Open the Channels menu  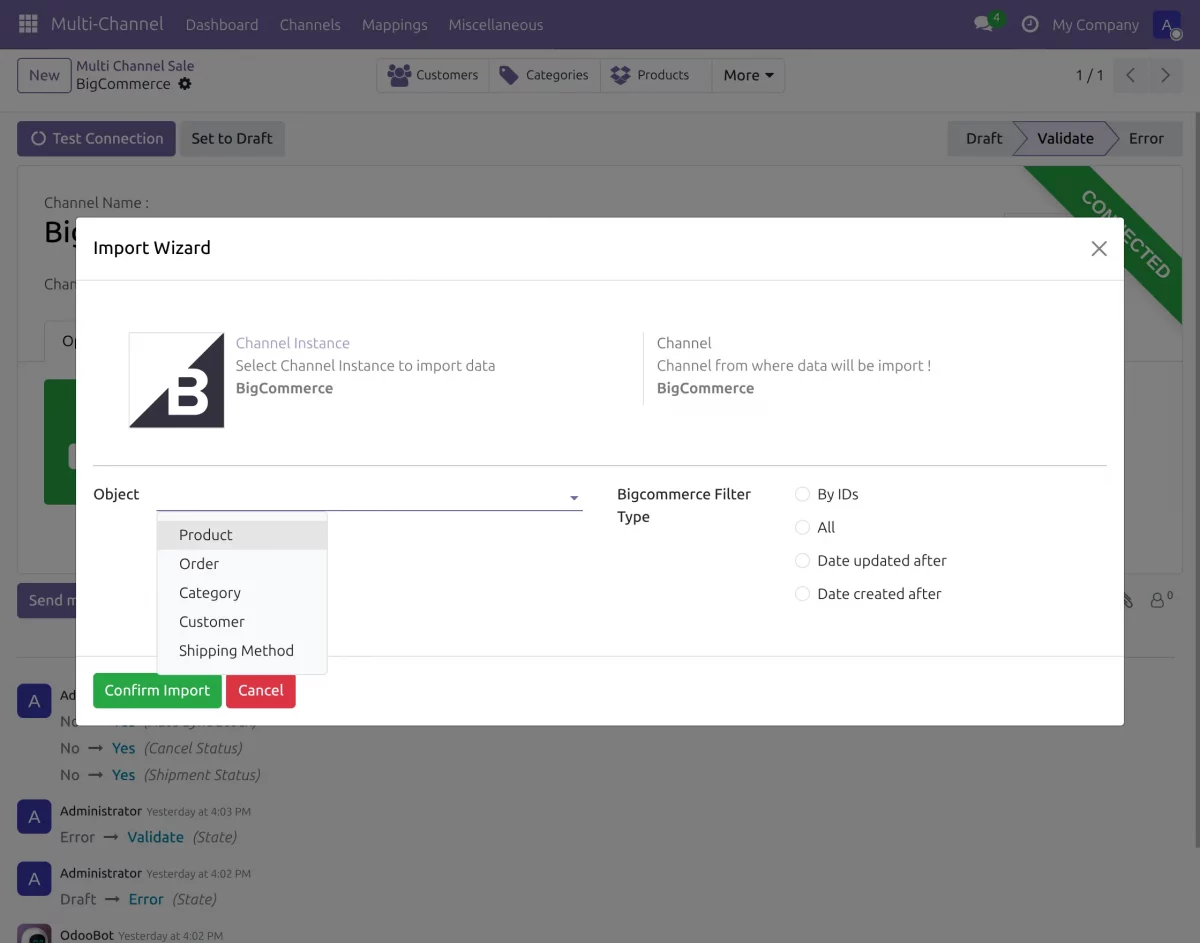coord(310,24)
